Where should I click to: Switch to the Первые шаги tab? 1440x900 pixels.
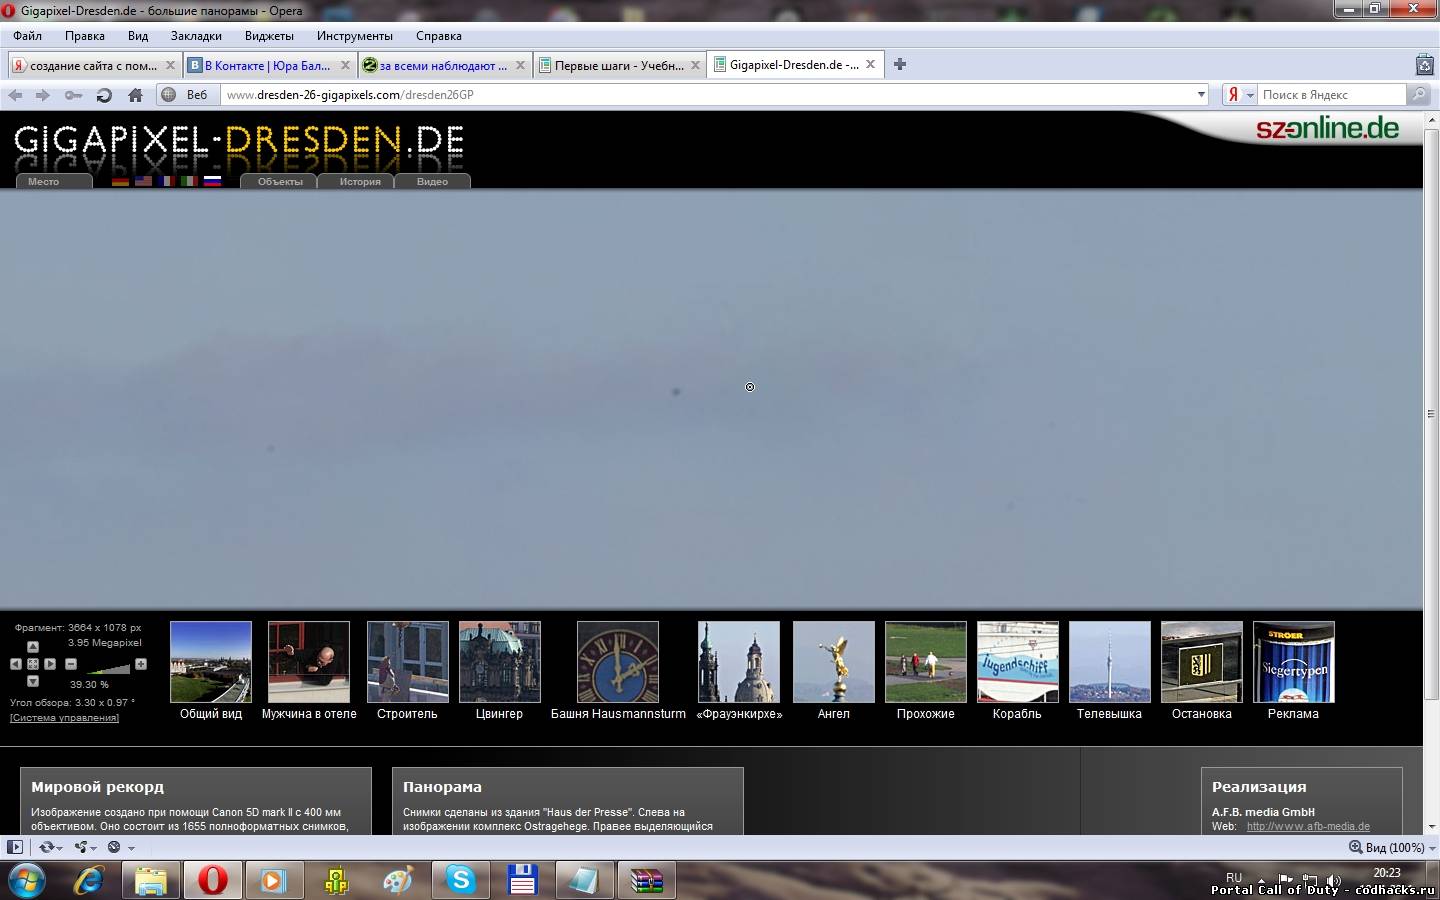click(x=618, y=65)
